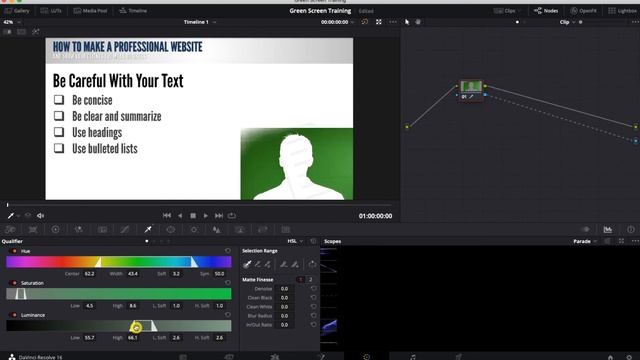The width and height of the screenshot is (640, 360).
Task: Select the picker add tool
Action: tap(267, 264)
